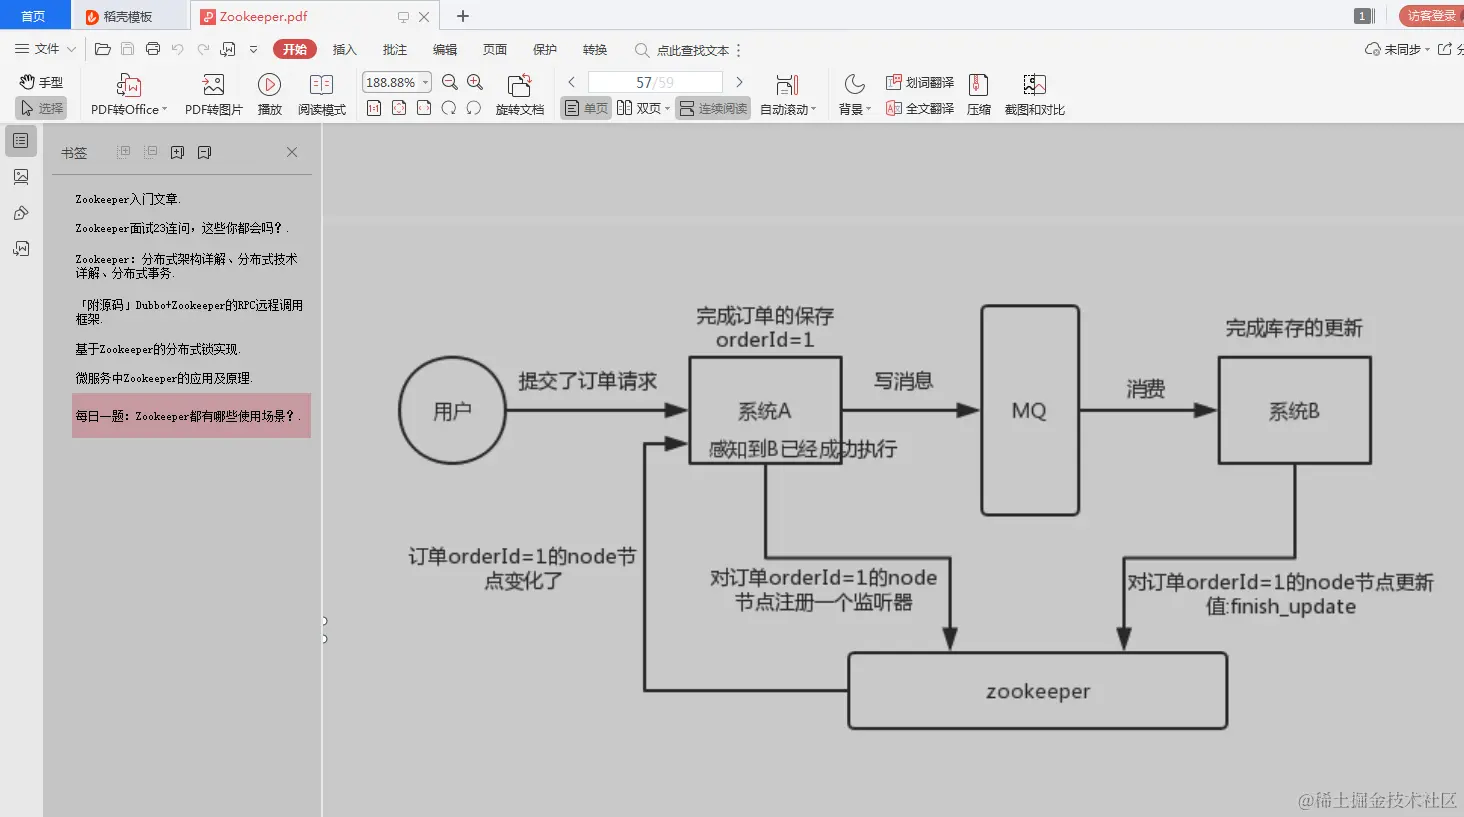The image size is (1464, 817).
Task: Open 截图和对比 screenshot and compare tool
Action: [x=1034, y=93]
